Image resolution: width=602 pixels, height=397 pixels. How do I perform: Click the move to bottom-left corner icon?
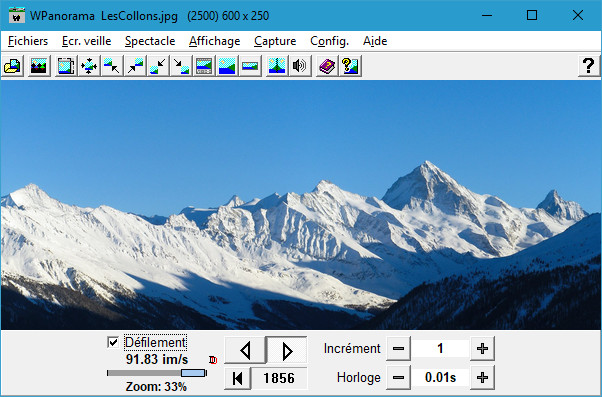pos(158,66)
